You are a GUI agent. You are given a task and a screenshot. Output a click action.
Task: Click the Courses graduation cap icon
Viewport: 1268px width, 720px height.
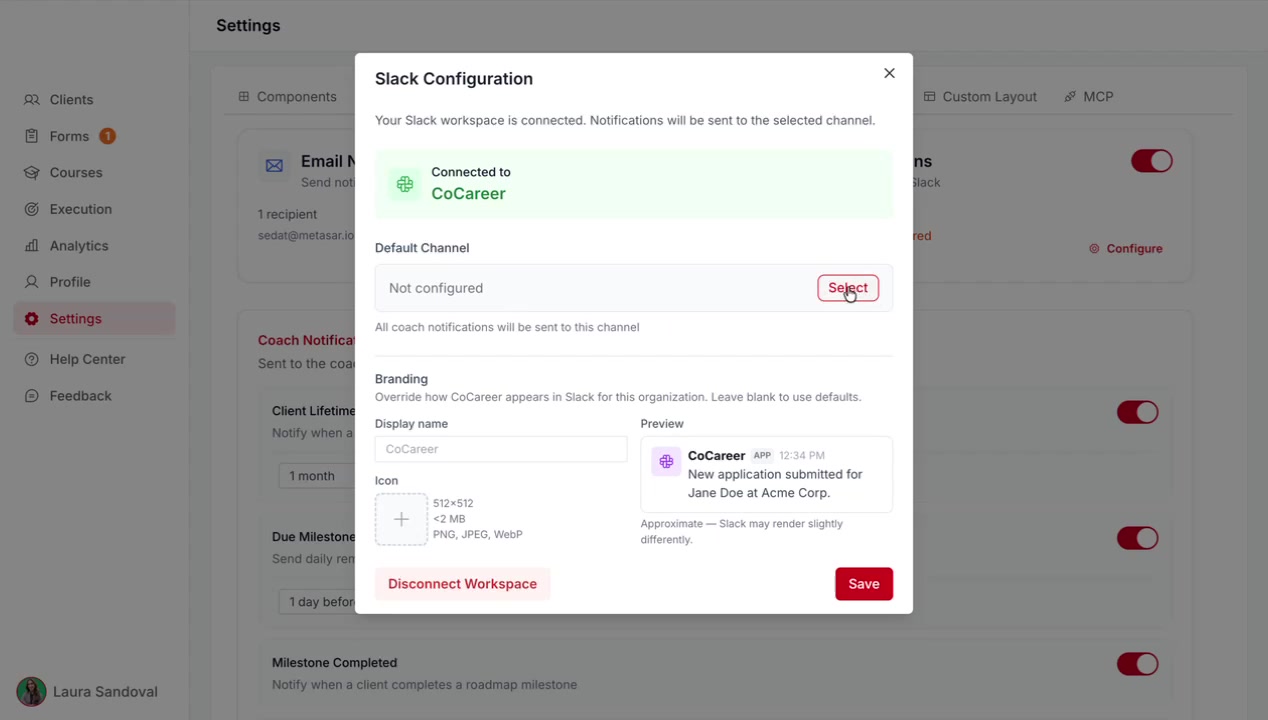pos(32,173)
